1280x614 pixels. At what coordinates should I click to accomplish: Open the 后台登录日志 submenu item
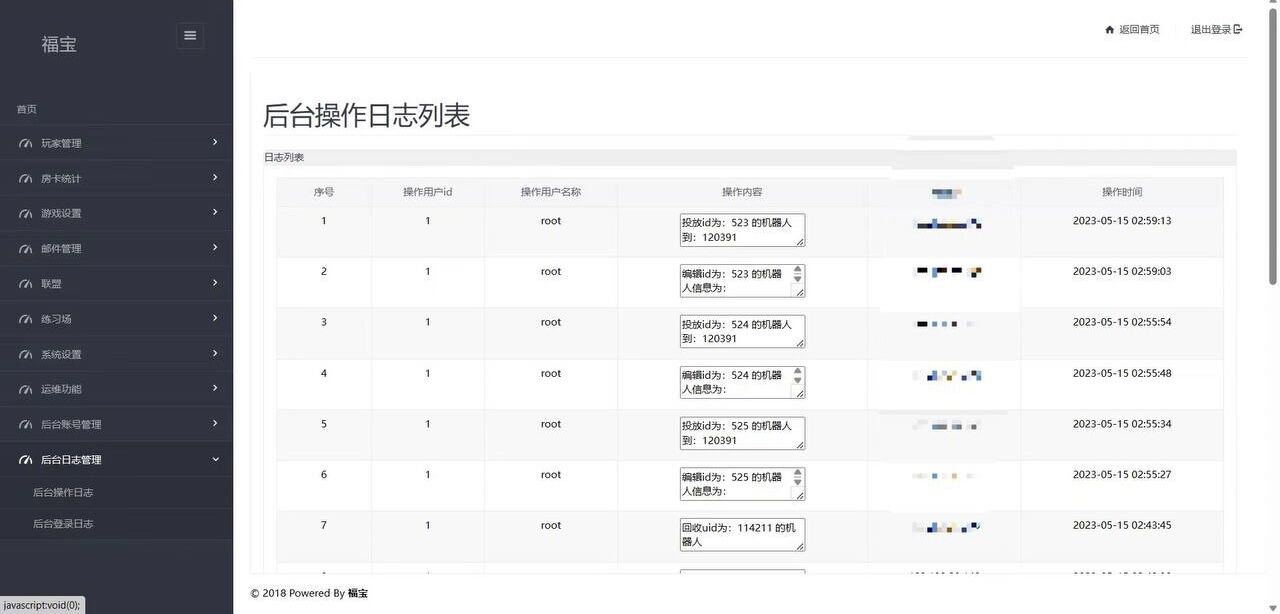[63, 524]
